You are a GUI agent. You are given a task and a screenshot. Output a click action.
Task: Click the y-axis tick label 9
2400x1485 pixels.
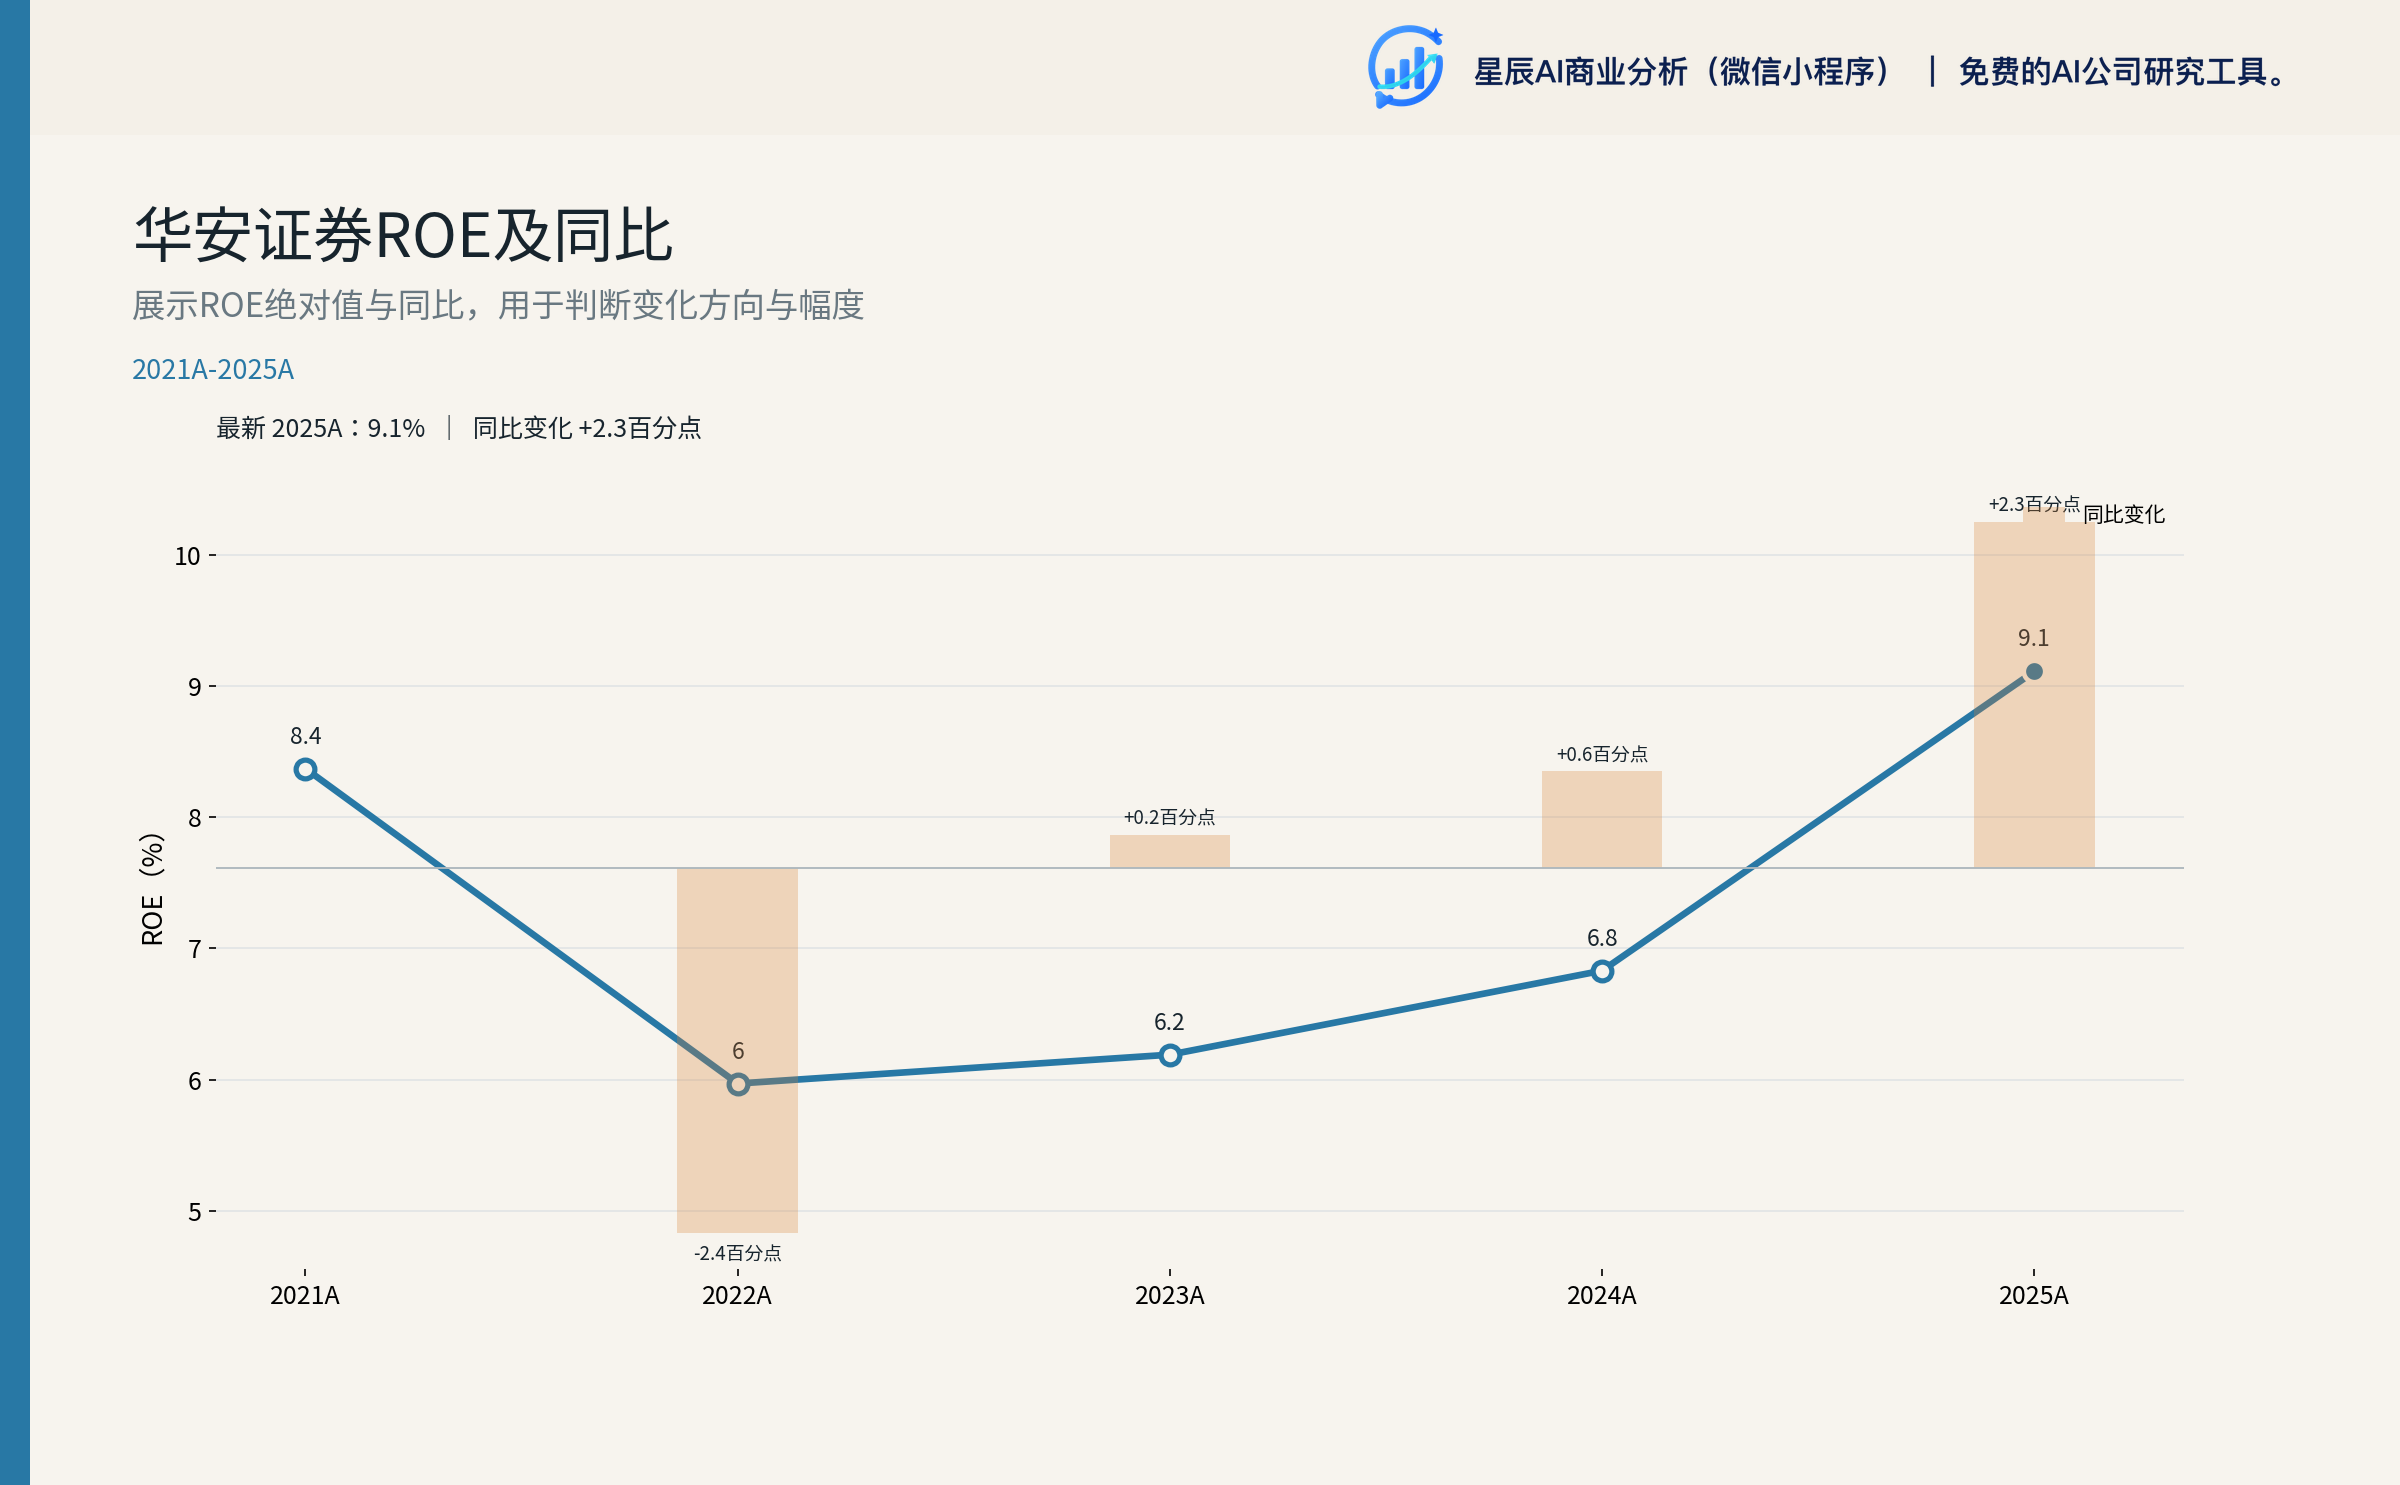pos(195,687)
